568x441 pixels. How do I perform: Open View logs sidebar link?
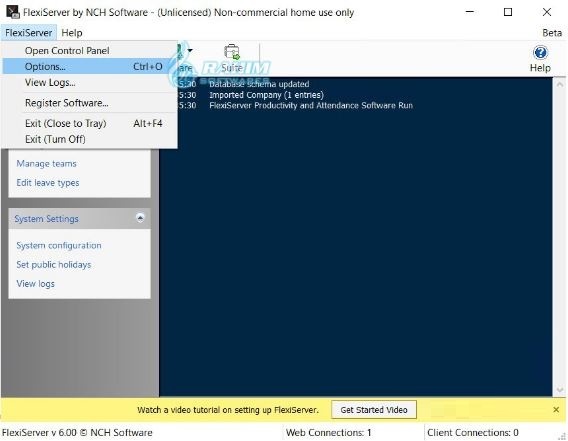[36, 284]
